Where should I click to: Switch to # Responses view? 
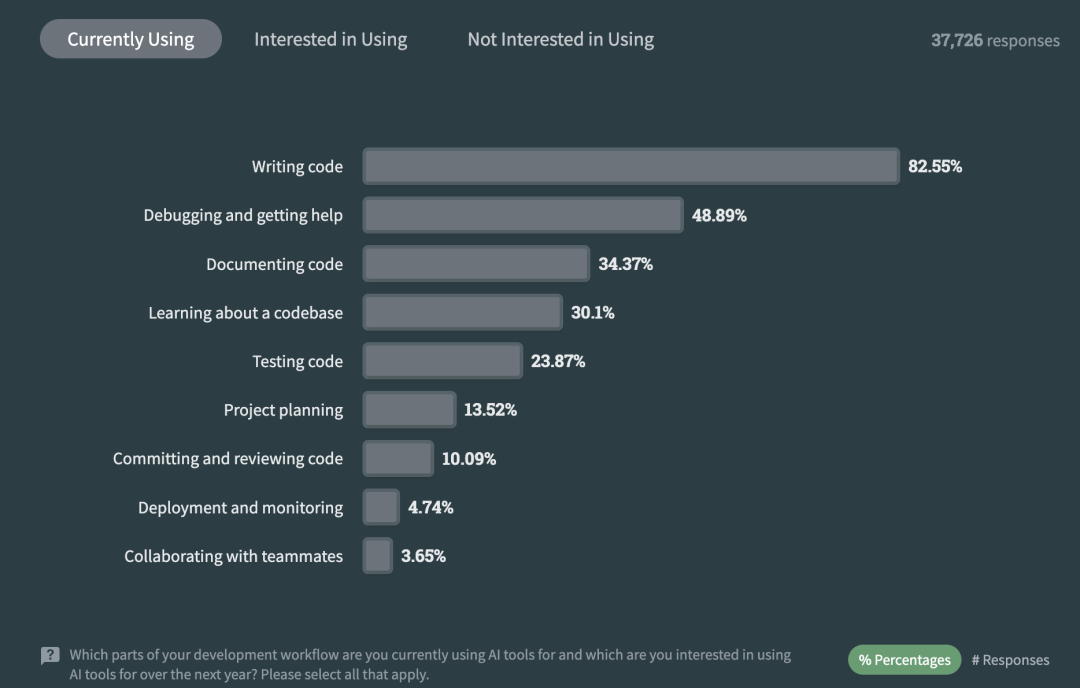1010,660
